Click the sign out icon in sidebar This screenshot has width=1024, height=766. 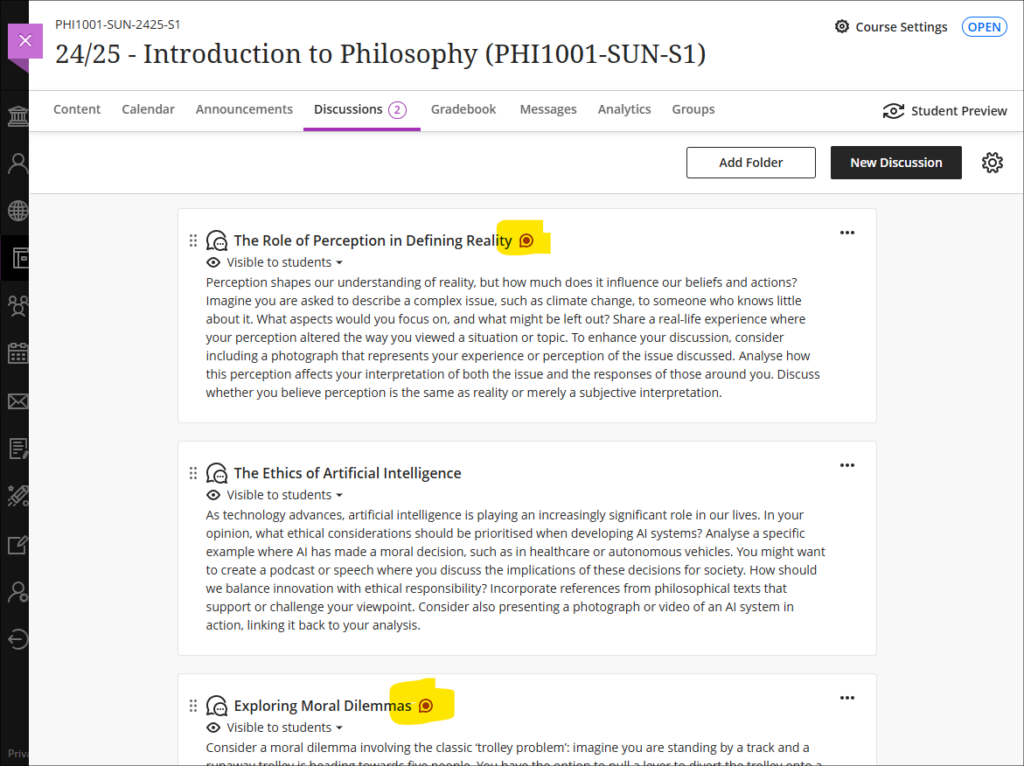coord(18,639)
